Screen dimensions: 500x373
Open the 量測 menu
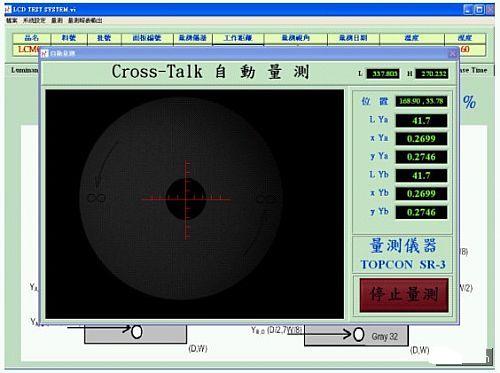(57, 21)
